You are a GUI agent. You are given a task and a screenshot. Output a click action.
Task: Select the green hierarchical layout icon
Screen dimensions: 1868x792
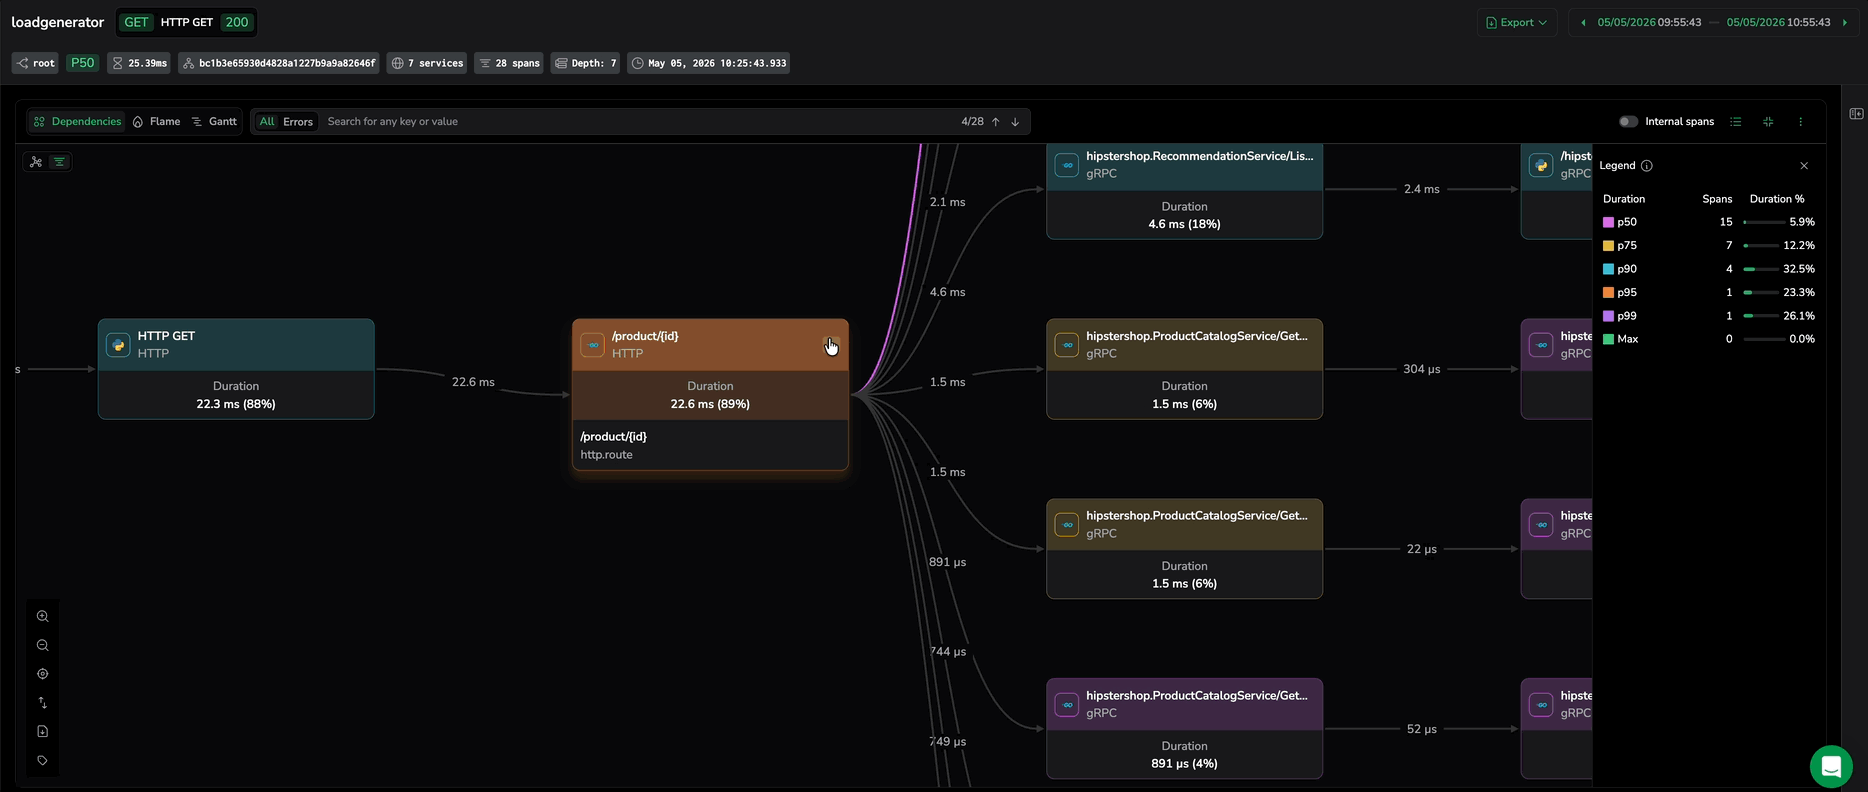tap(59, 162)
